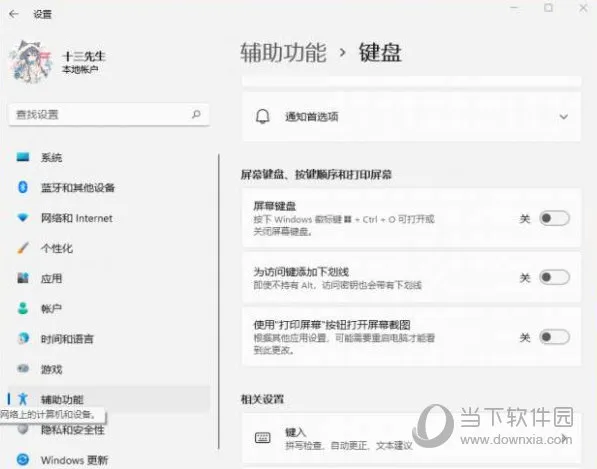This screenshot has width=597, height=469.
Task: Turn on the 屏幕键盘 toggle
Action: tap(554, 218)
